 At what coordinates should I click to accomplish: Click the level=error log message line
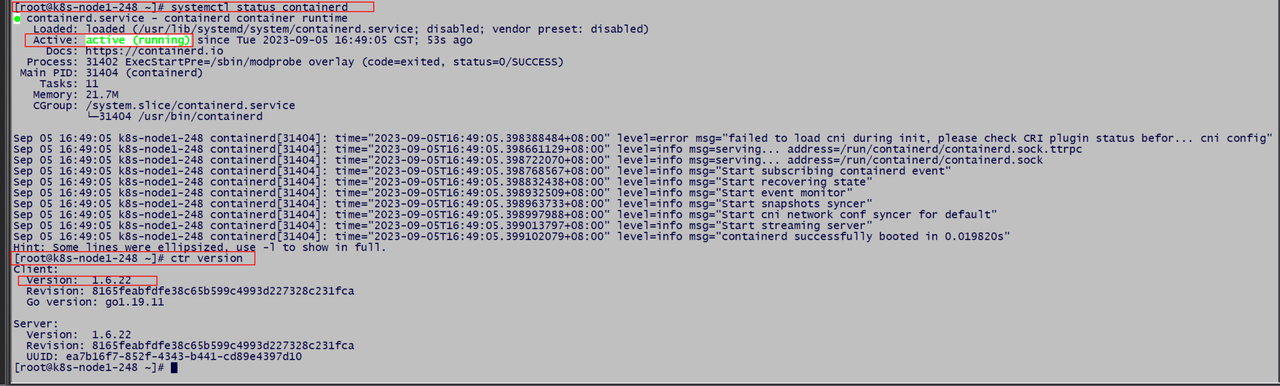point(642,137)
